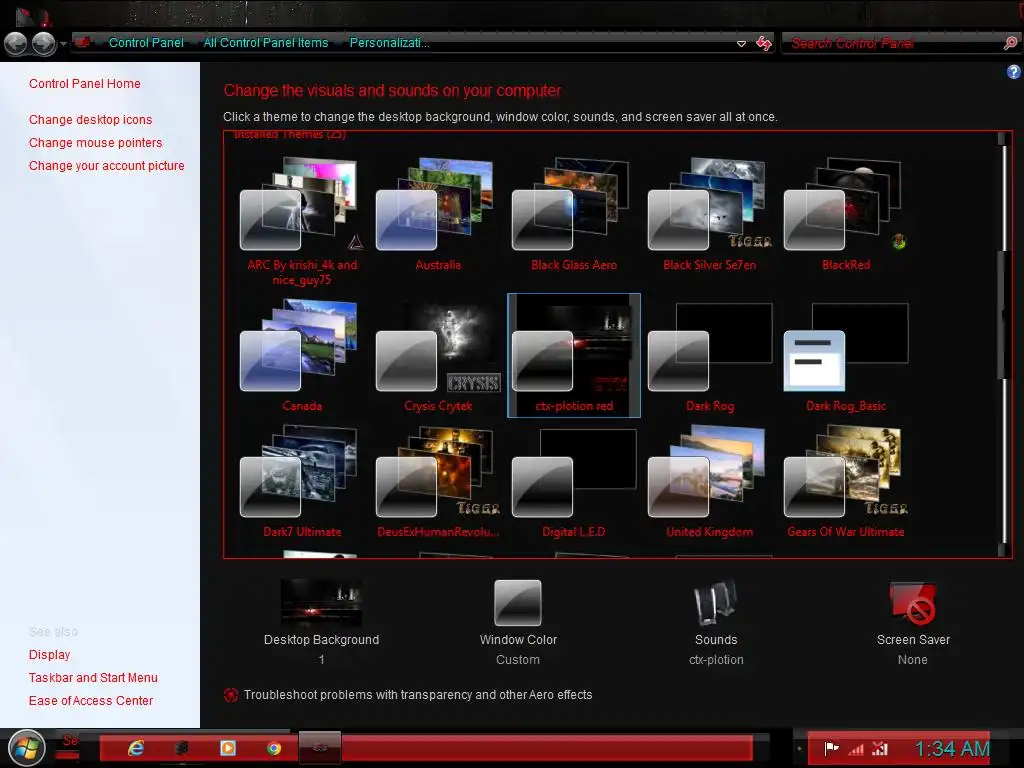Navigate to All Control Panel Items breadcrumb
Viewport: 1024px width, 768px height.
pyautogui.click(x=266, y=42)
